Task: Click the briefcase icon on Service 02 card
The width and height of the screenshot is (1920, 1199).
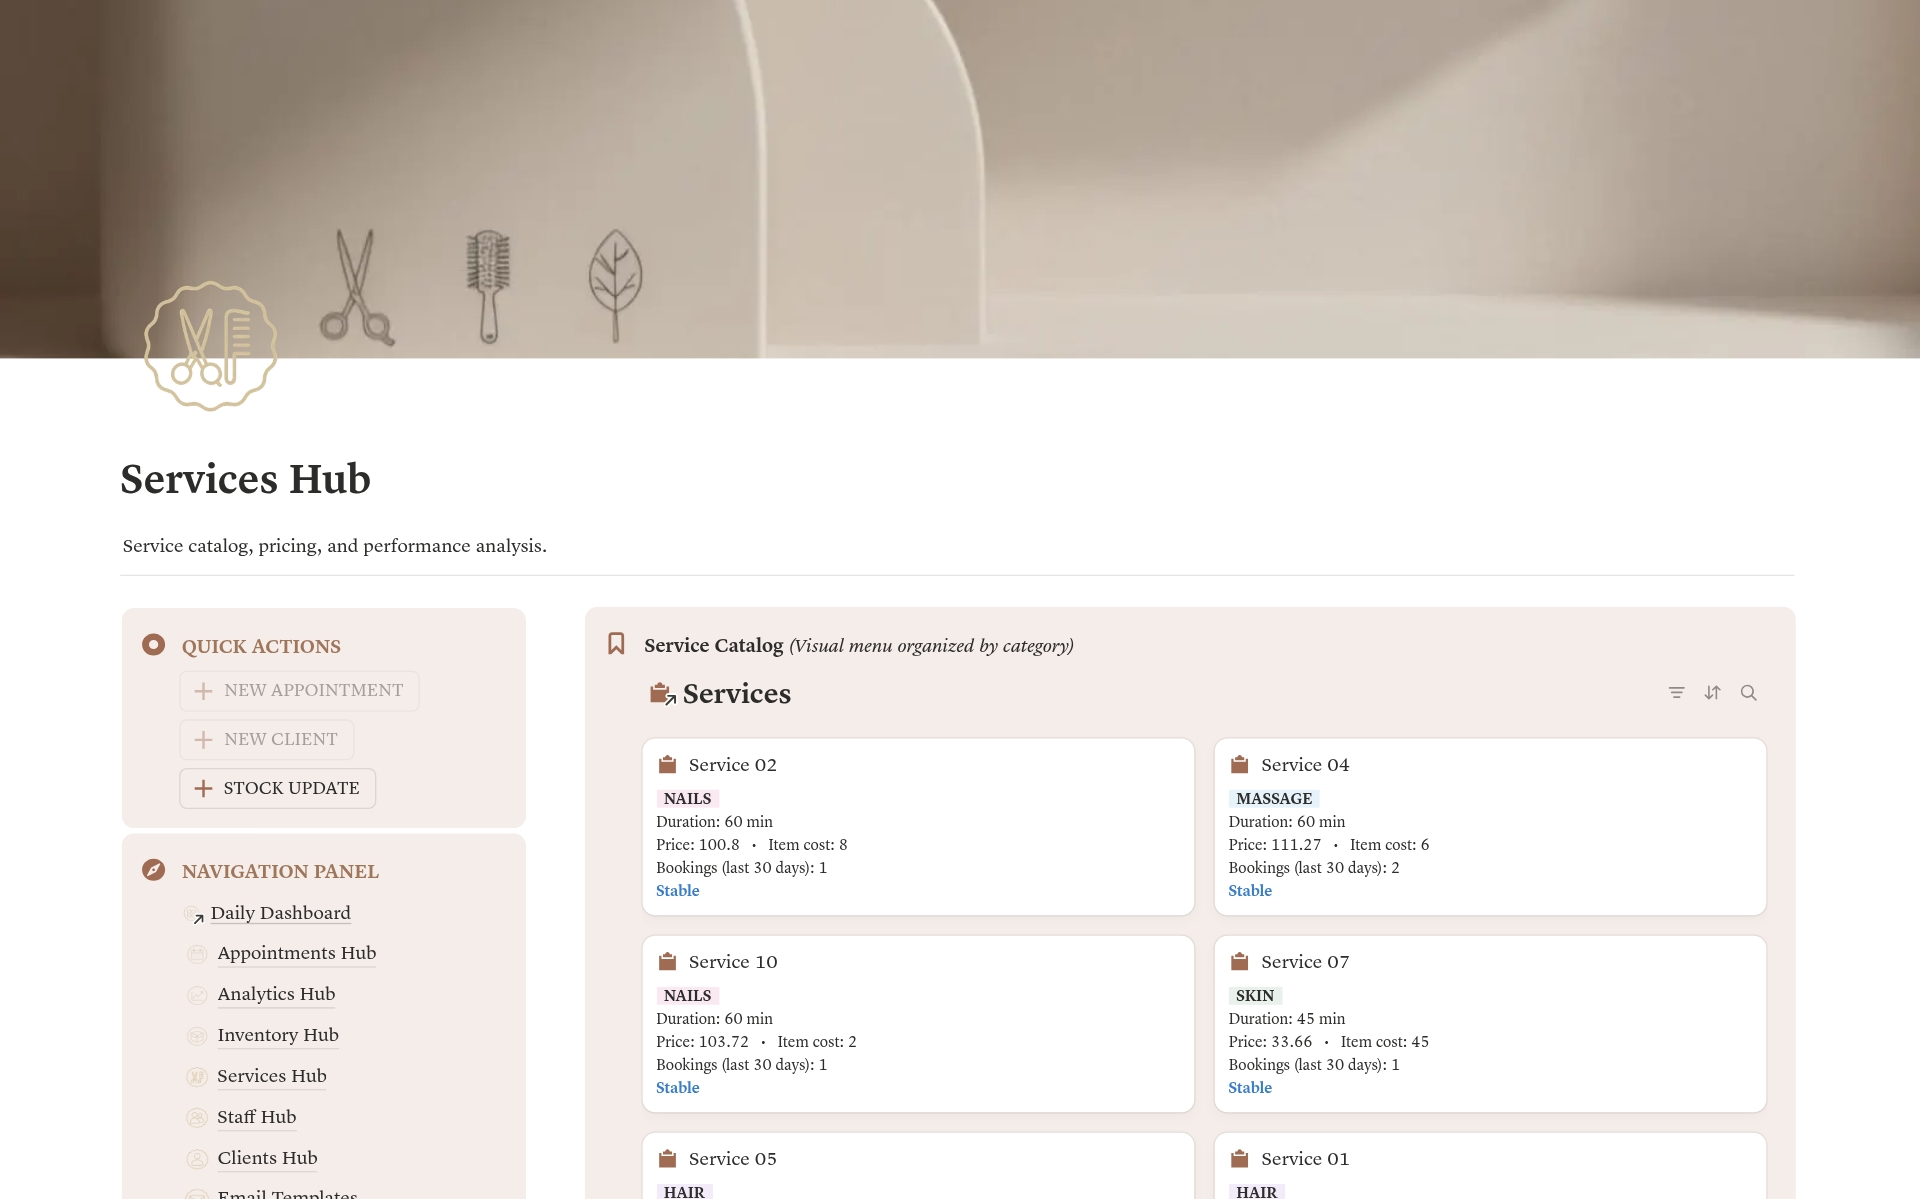Action: pyautogui.click(x=666, y=764)
